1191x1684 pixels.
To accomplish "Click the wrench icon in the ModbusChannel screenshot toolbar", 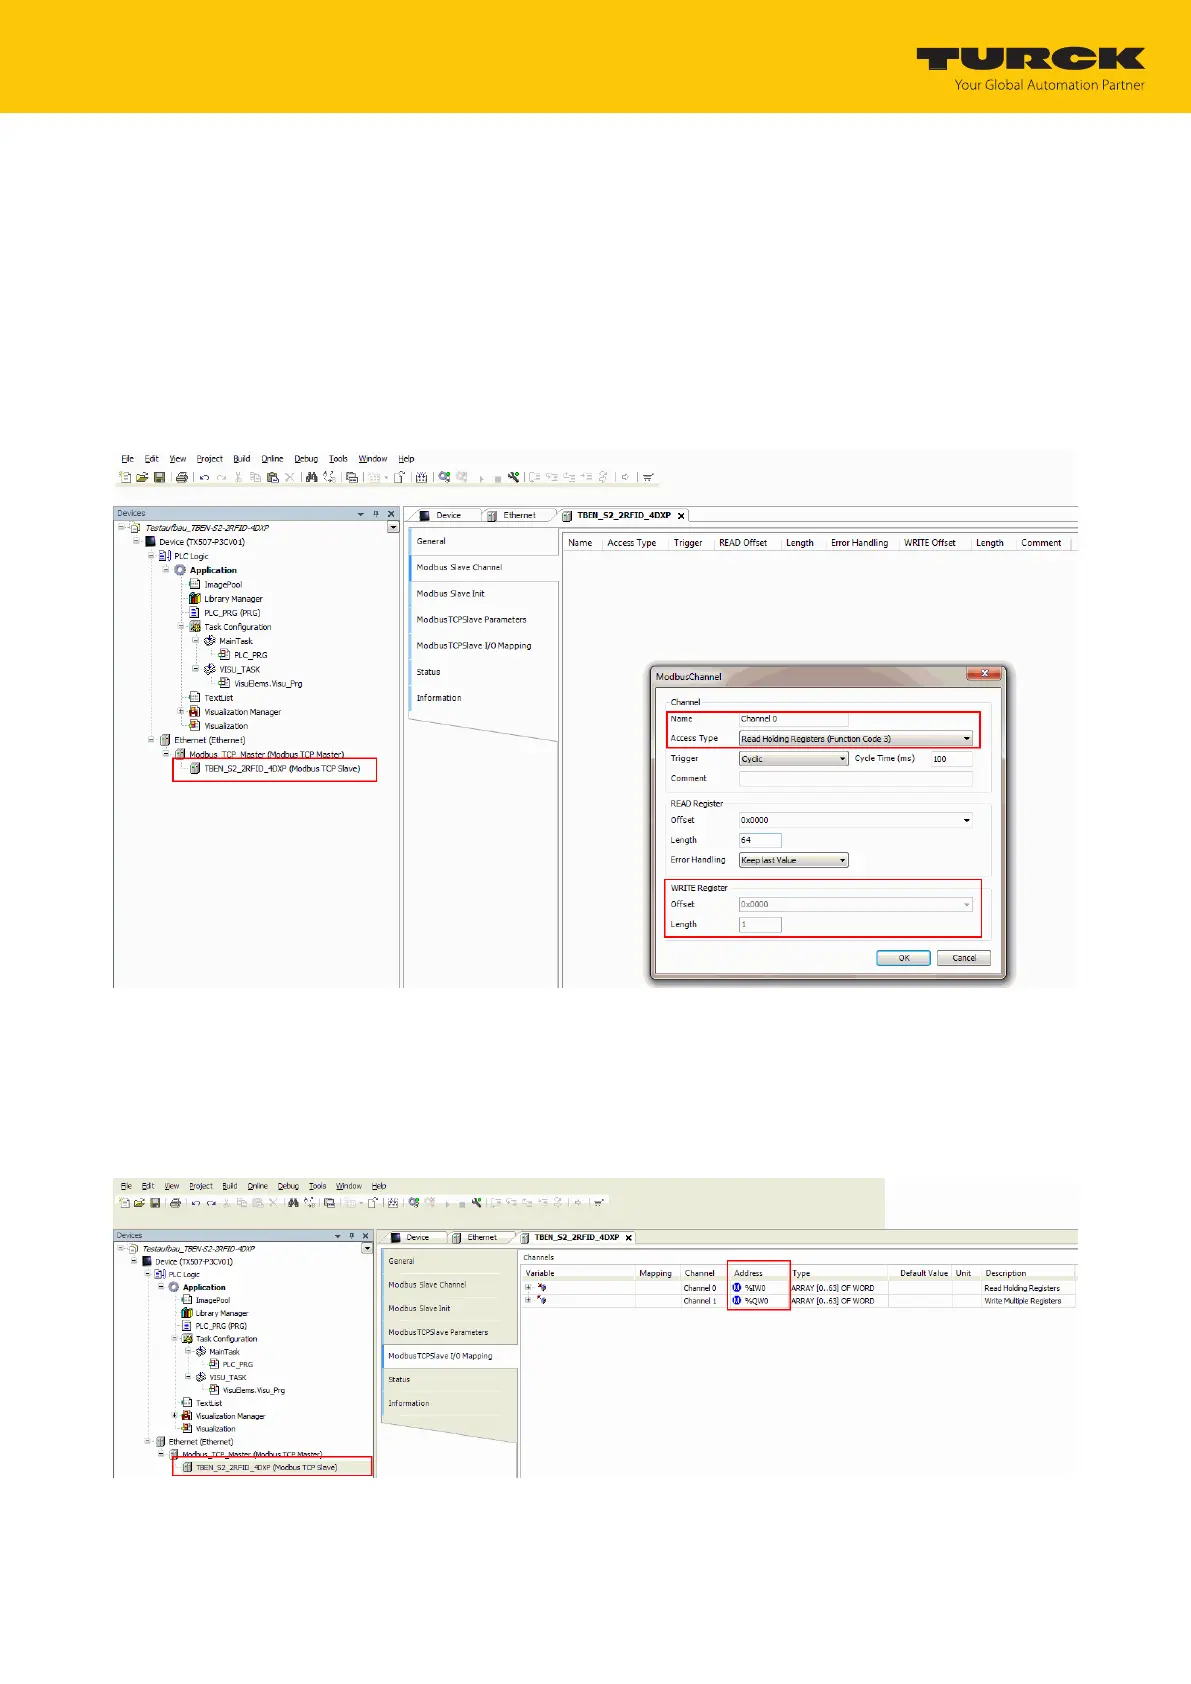I will point(513,478).
